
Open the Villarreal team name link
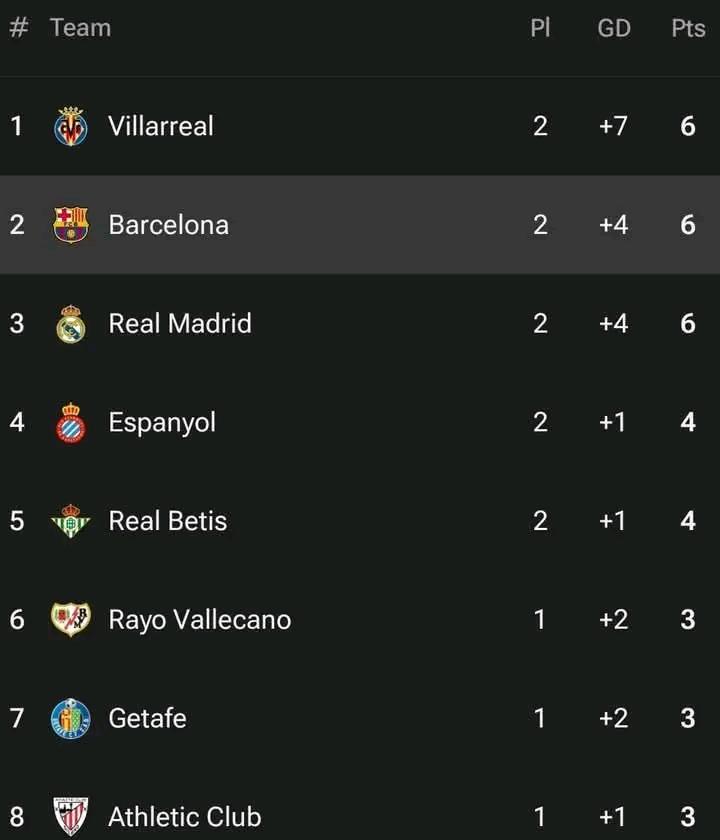point(161,126)
